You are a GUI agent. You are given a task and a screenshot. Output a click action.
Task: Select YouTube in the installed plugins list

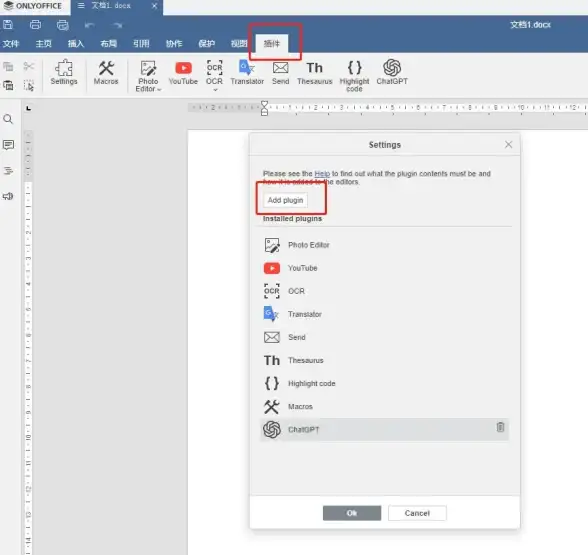pos(384,268)
